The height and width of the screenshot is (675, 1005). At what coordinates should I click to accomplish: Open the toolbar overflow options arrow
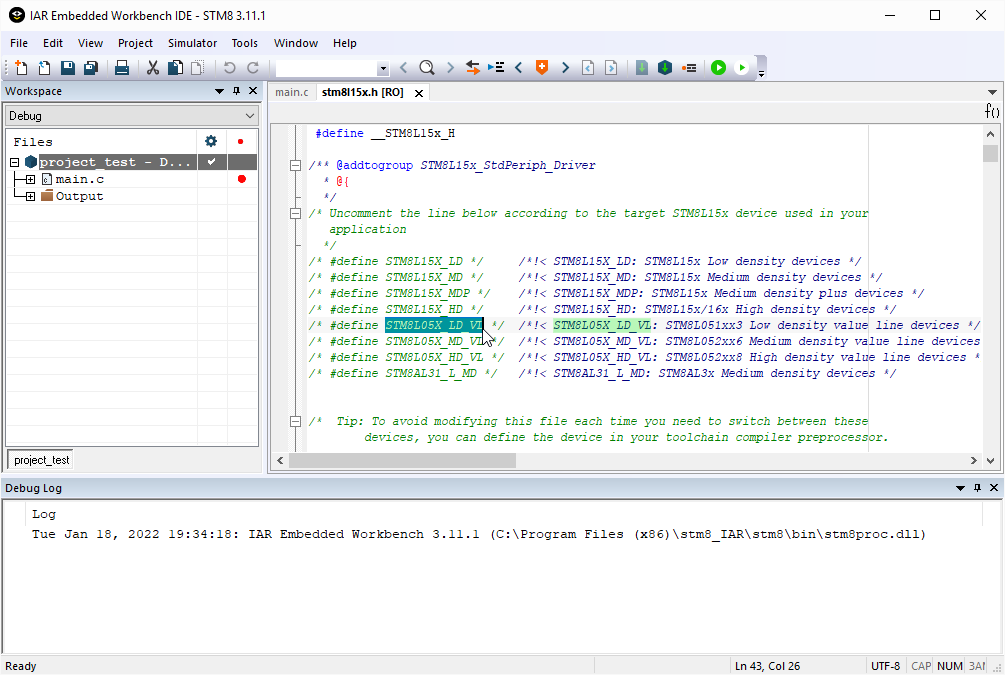[761, 74]
